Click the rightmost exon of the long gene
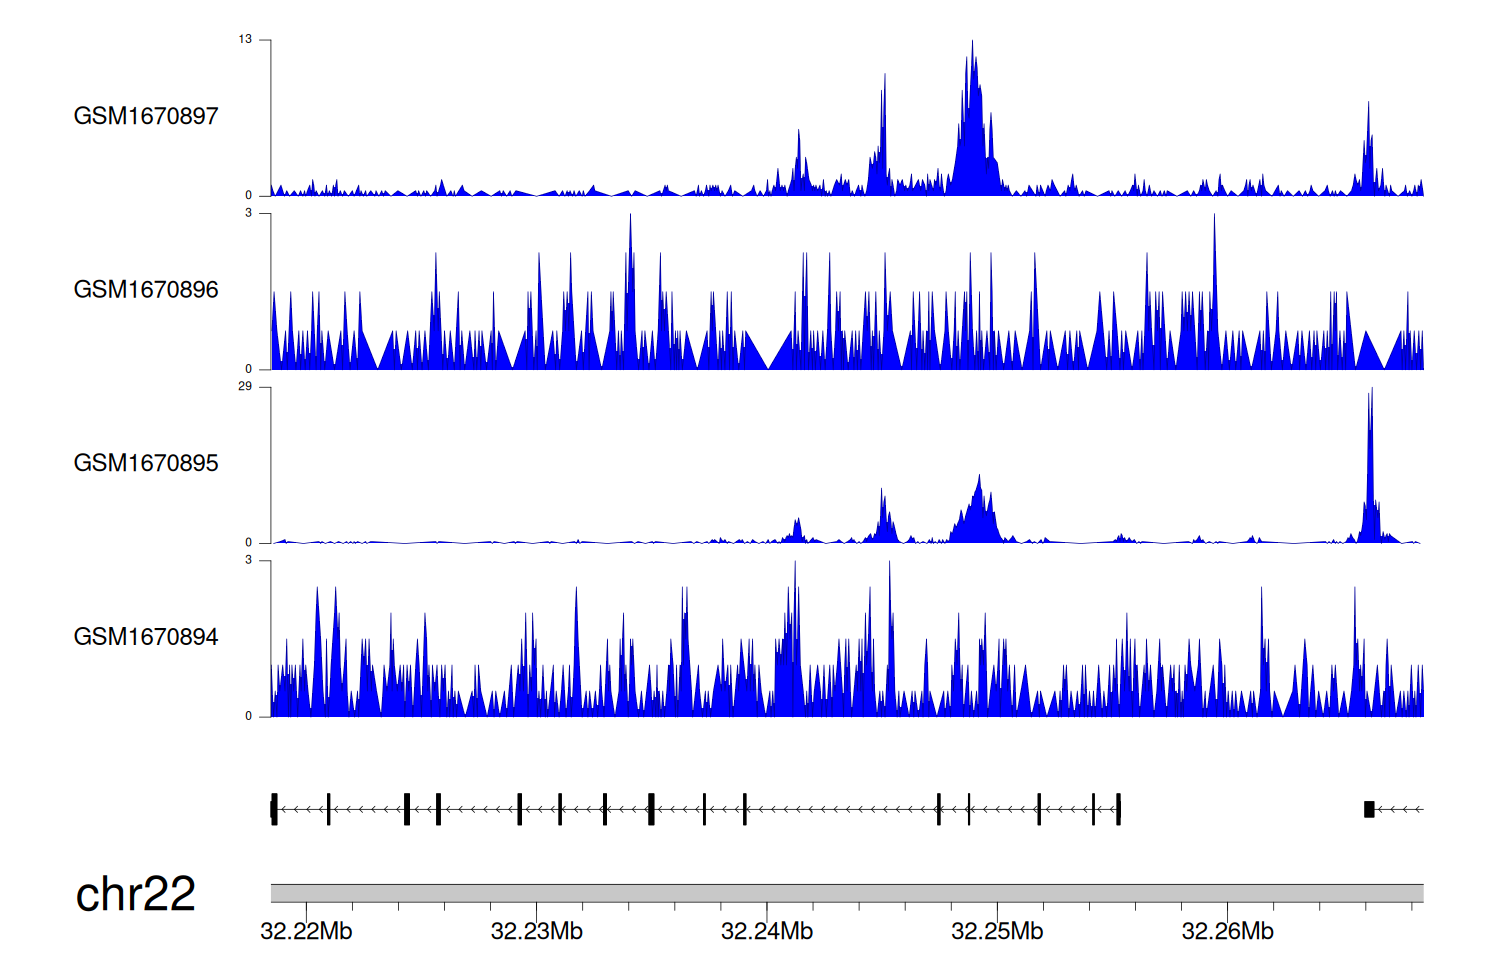Viewport: 1500px width, 980px height. 1118,809
